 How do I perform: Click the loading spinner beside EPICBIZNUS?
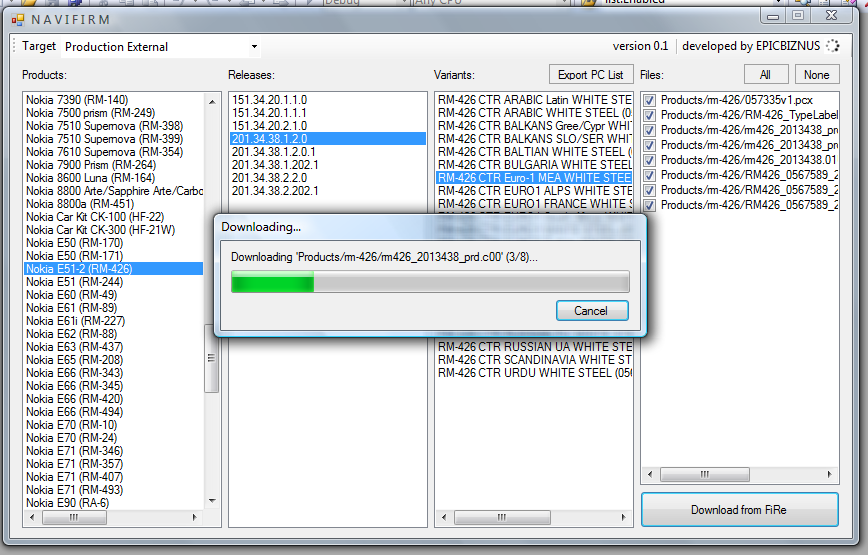click(833, 46)
